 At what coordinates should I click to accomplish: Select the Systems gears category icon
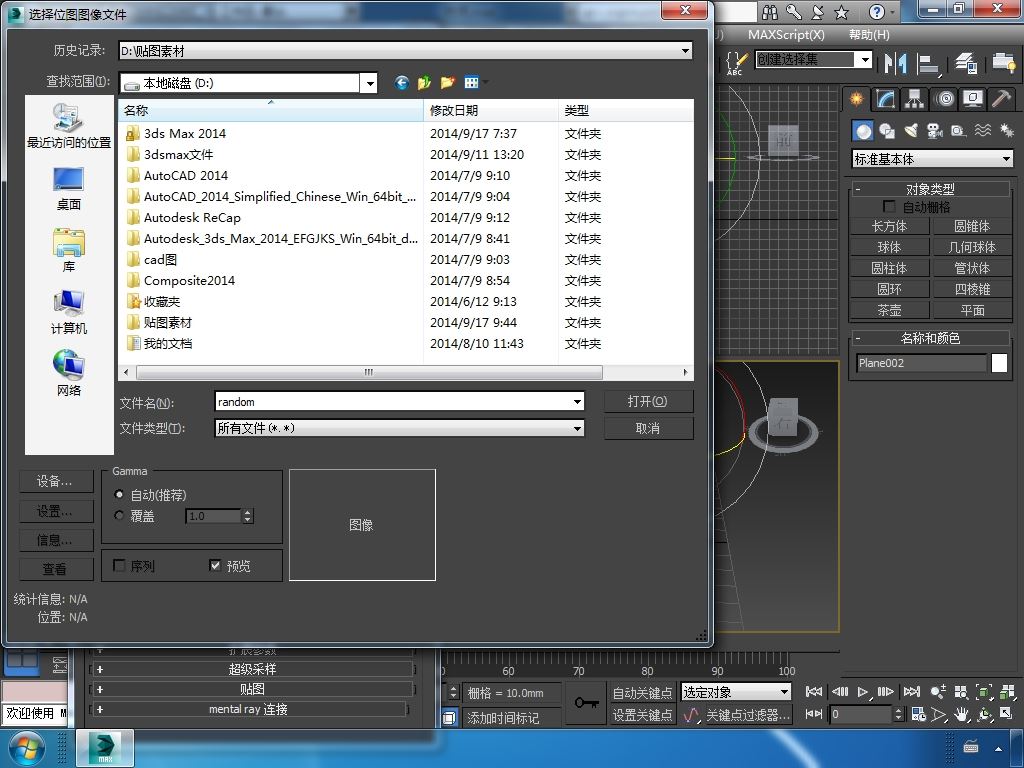pos(1006,131)
